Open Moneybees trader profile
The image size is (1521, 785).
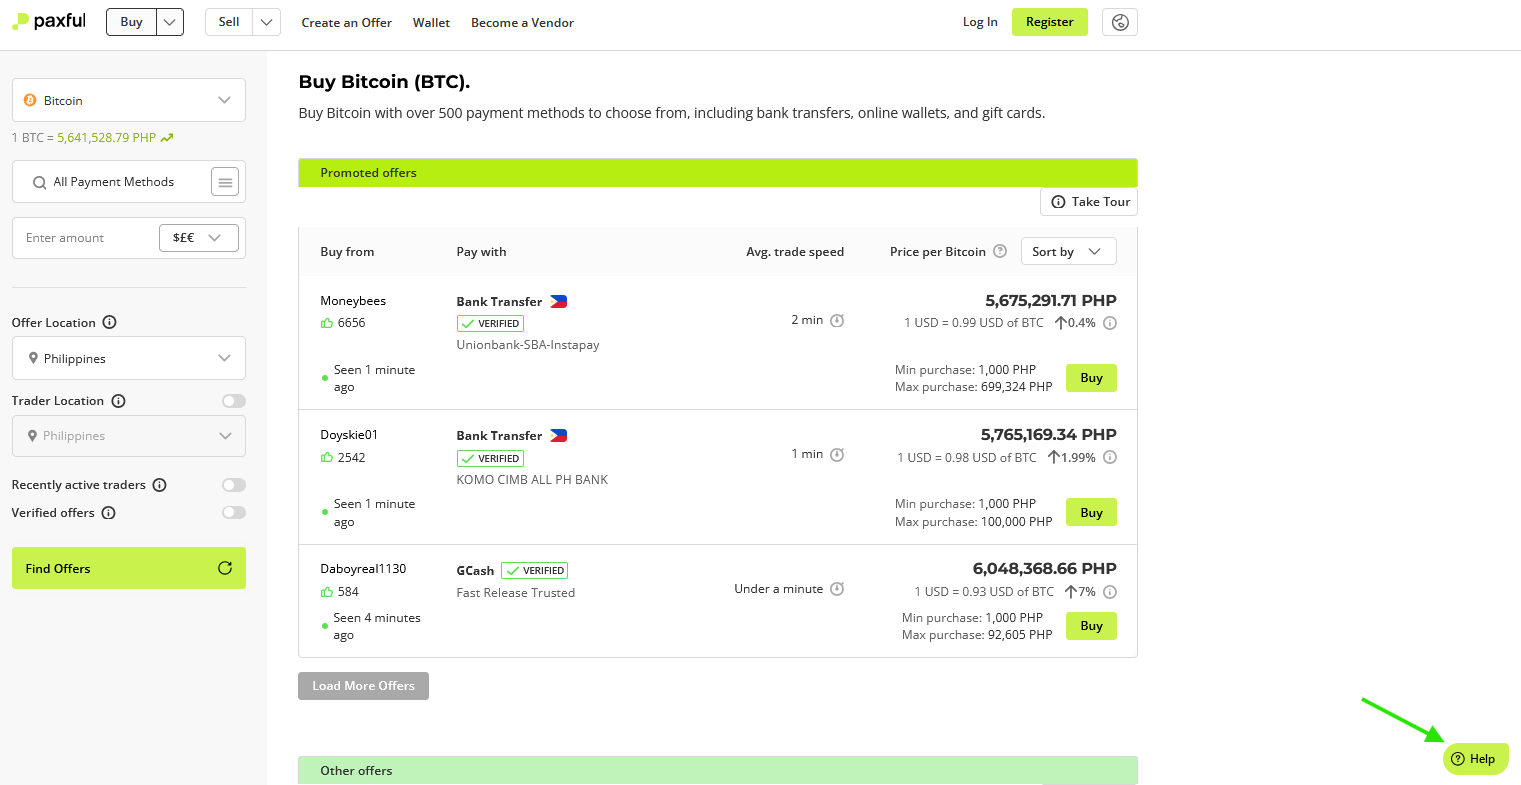(x=353, y=300)
